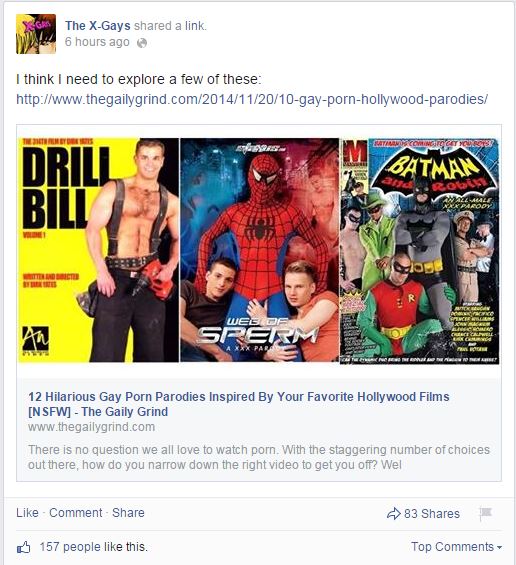Click the Share link below the post
Screen dimensions: 516x565
point(128,513)
